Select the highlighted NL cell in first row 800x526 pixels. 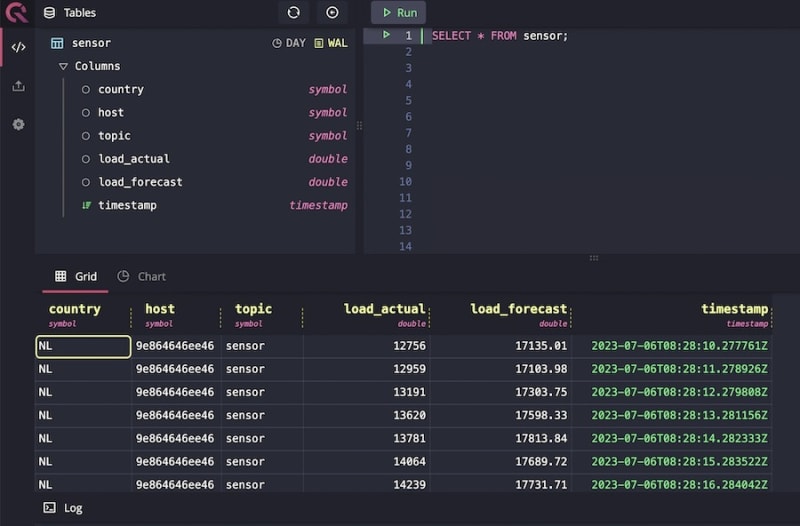(x=83, y=346)
